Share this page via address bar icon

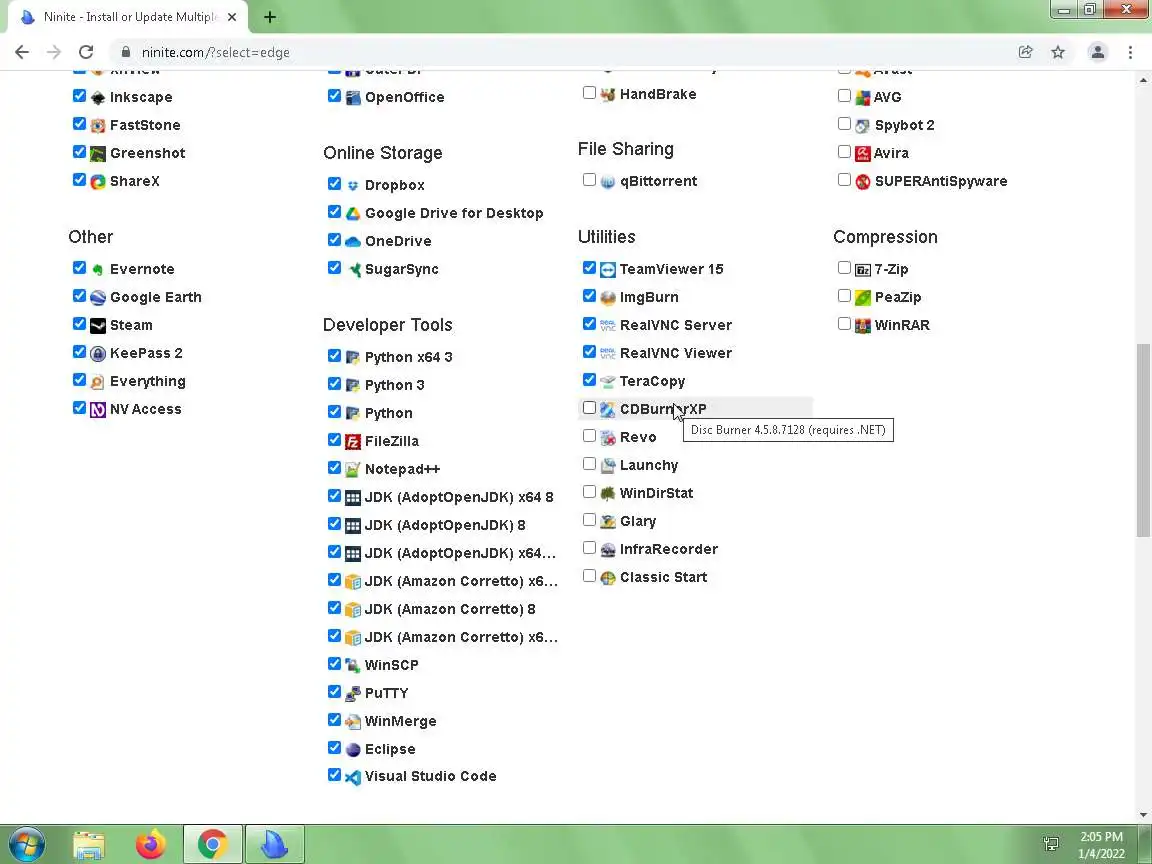click(x=1026, y=52)
